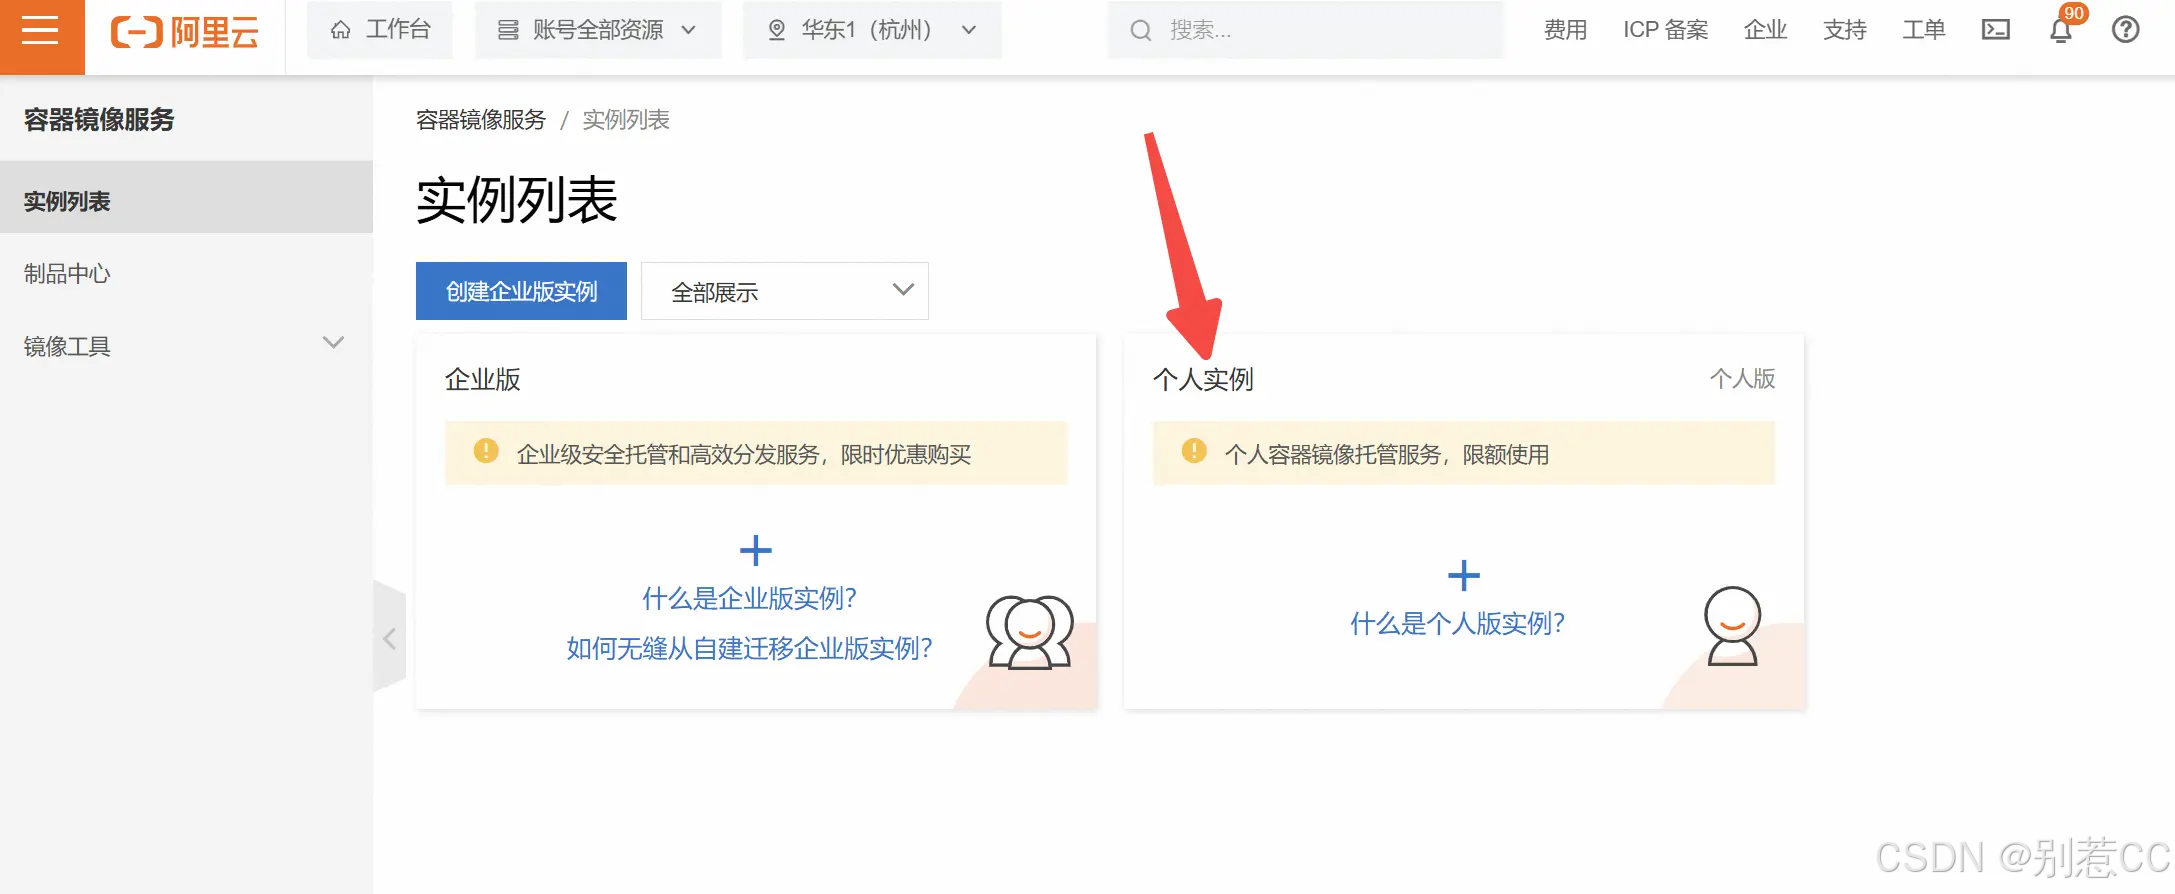Click the search magnifier icon
2175x894 pixels.
[x=1140, y=31]
